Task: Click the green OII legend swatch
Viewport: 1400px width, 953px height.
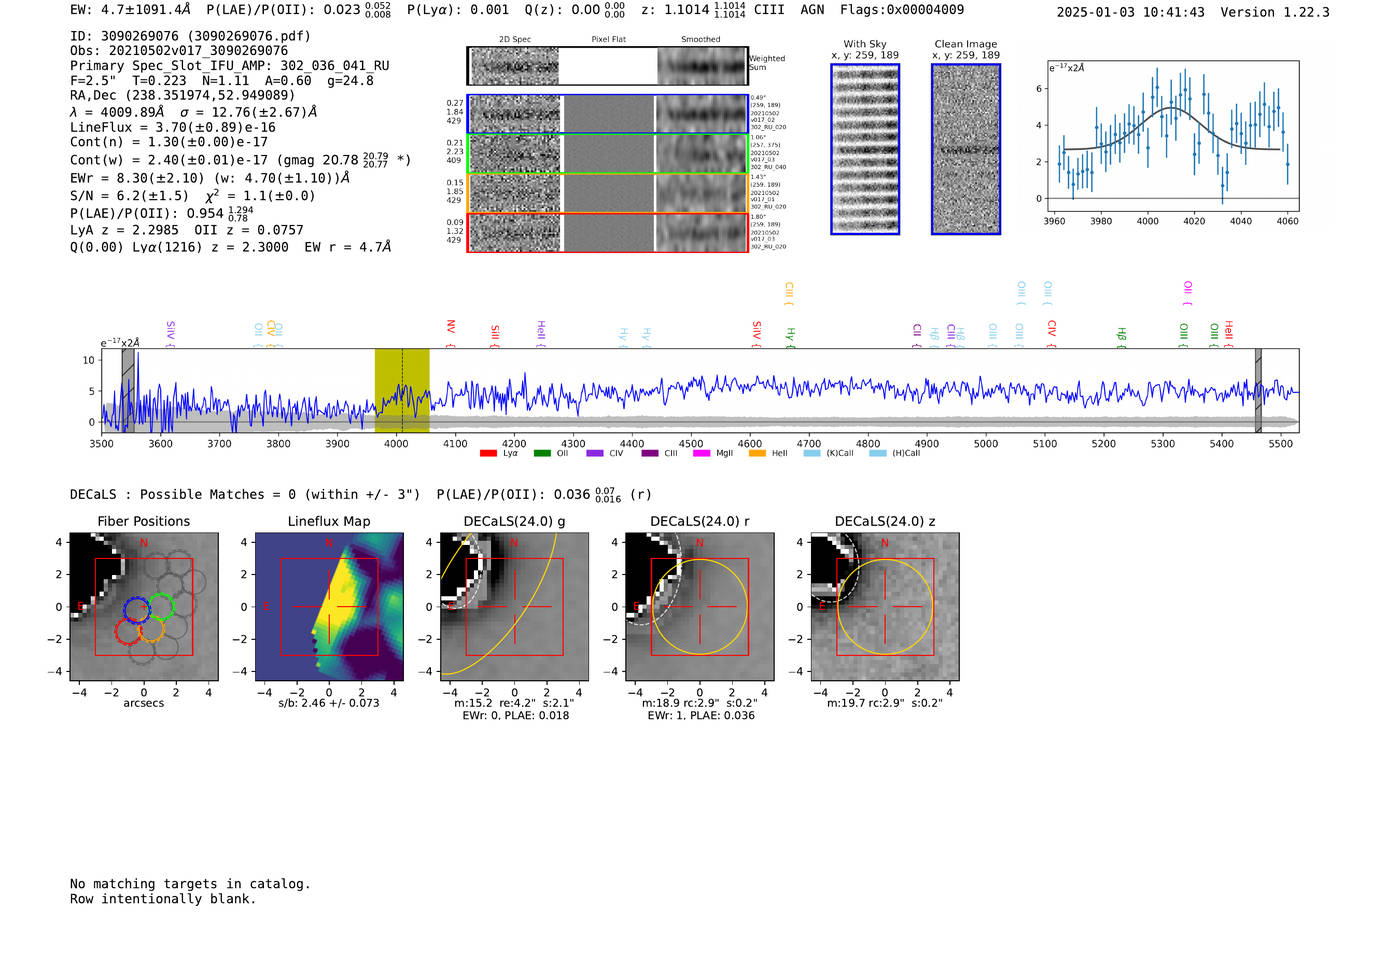Action: 542,454
